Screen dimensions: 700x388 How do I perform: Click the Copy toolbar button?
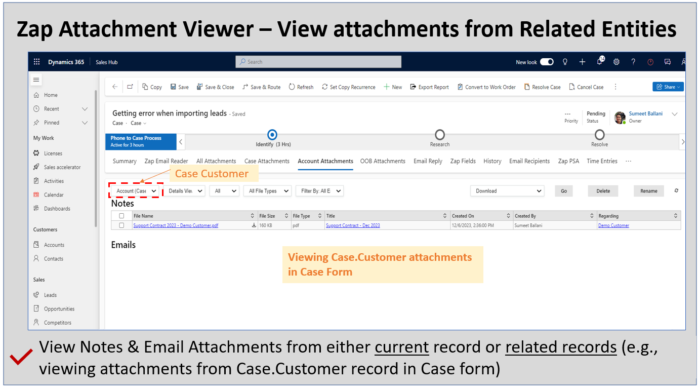click(152, 87)
